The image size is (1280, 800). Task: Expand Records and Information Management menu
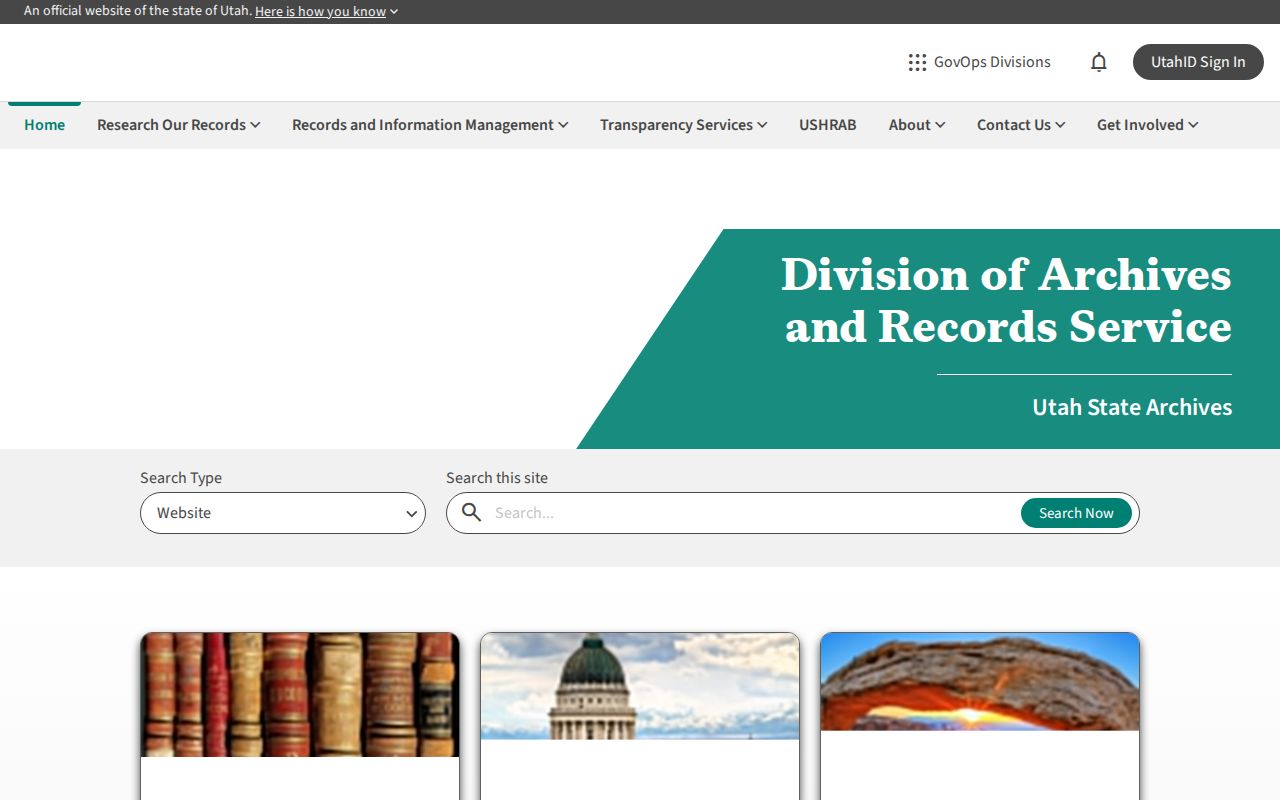(430, 125)
